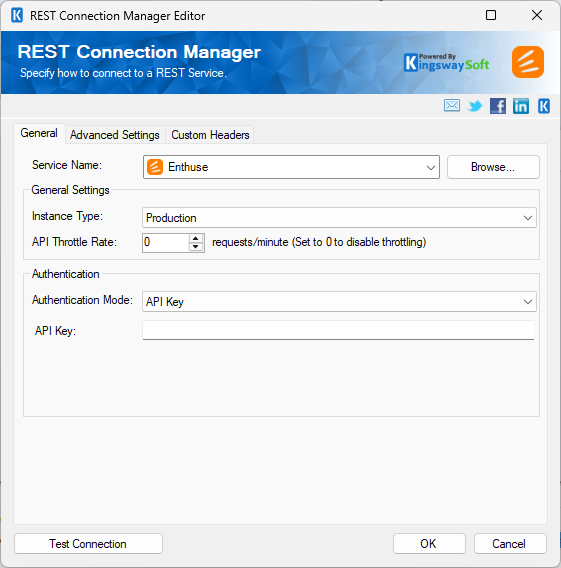Click the 'General Settings' group heading

pos(70,190)
